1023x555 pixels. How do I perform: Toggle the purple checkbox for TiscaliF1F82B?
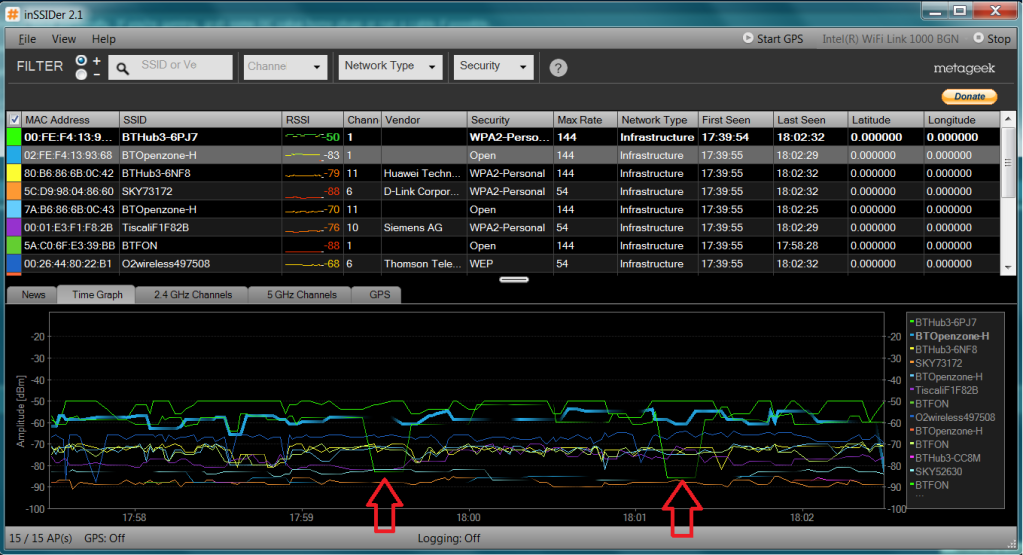pos(14,228)
